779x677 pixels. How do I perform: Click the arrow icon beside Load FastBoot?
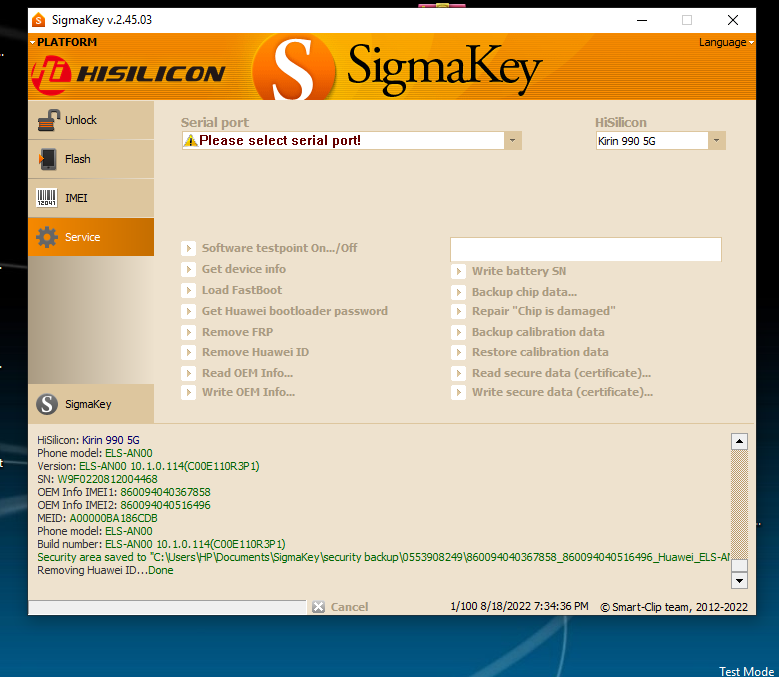point(188,290)
